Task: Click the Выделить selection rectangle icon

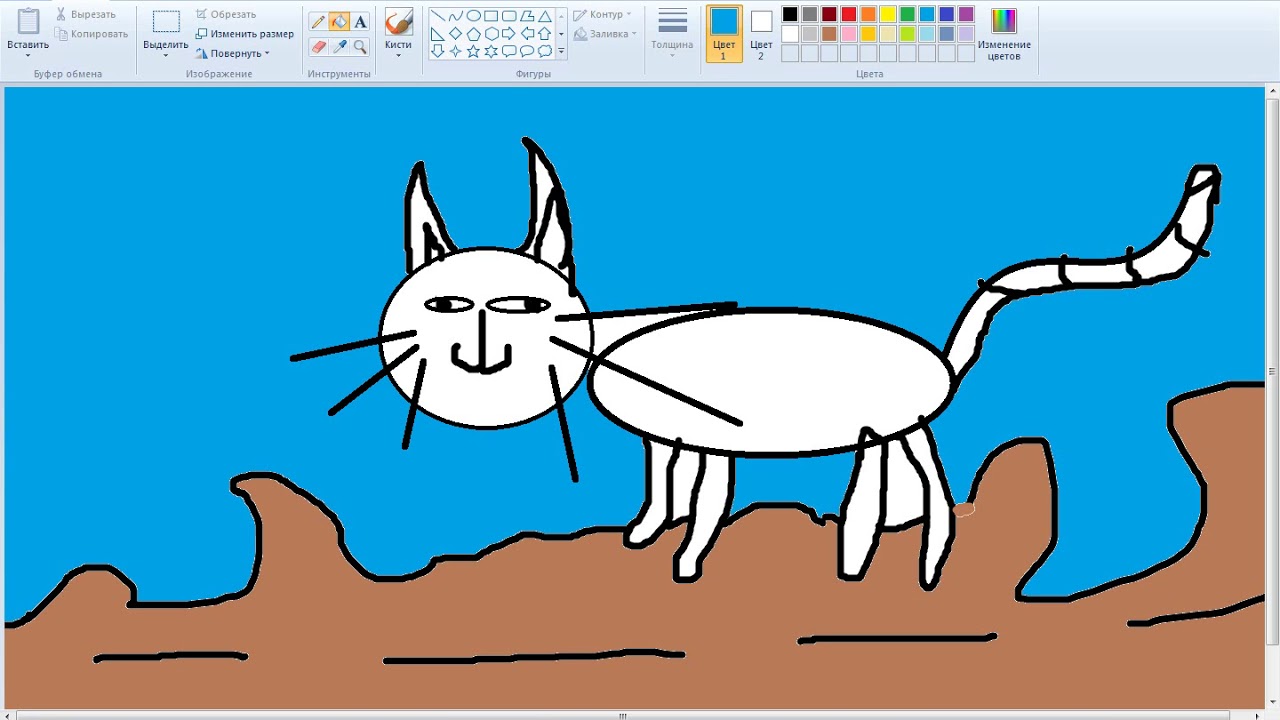Action: coord(166,22)
